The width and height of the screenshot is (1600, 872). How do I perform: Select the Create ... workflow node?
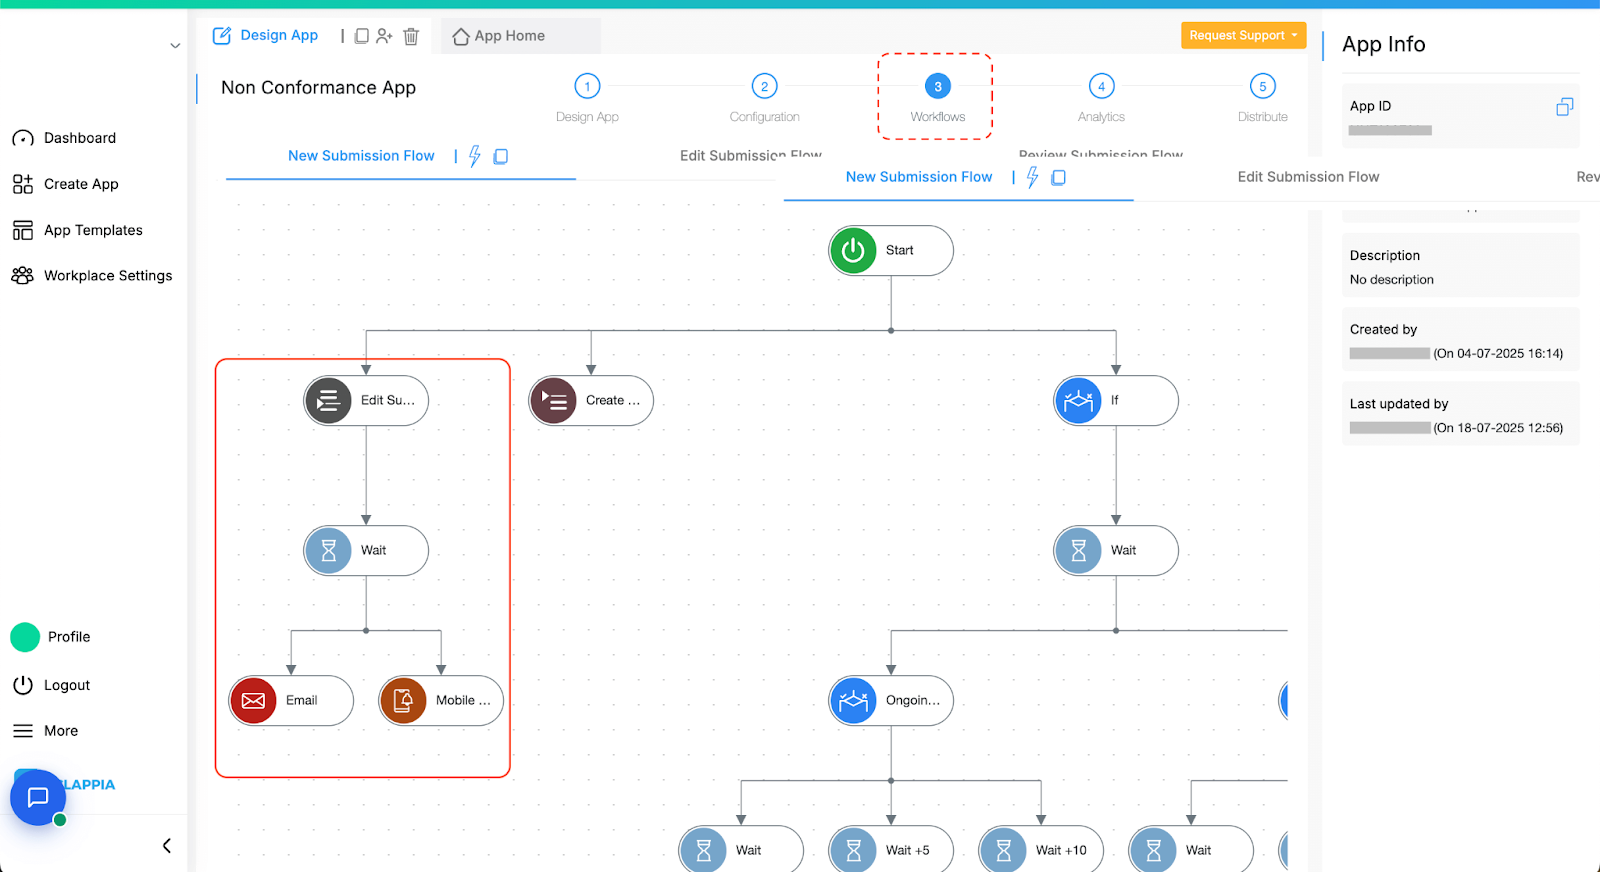pos(591,401)
